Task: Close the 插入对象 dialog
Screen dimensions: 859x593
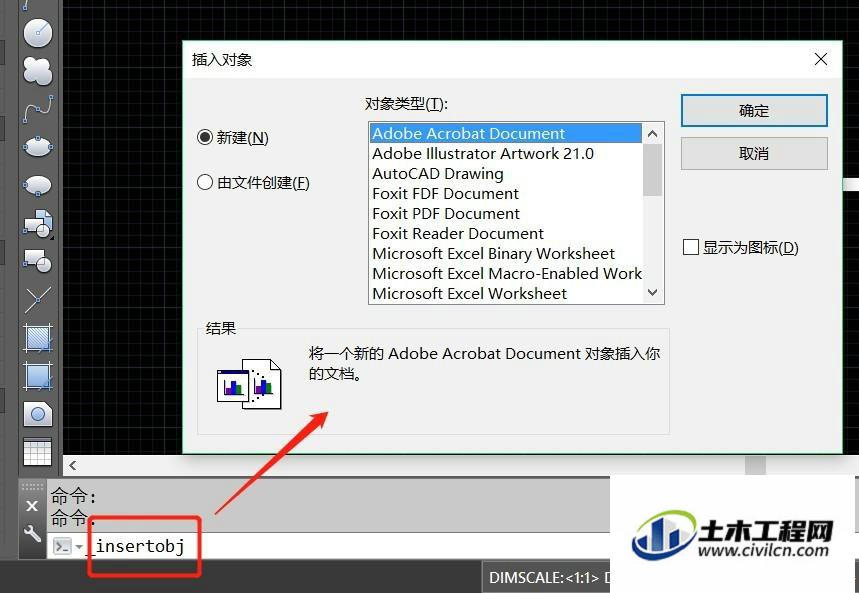Action: pyautogui.click(x=821, y=59)
